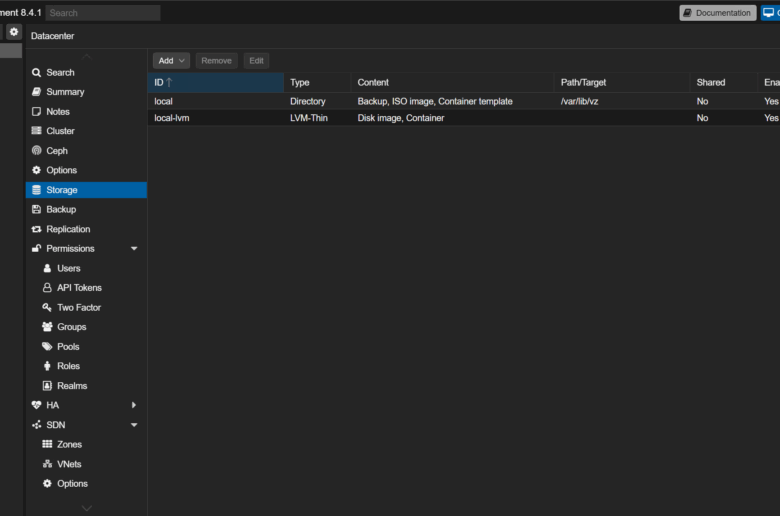Click the top Search input field
This screenshot has width=780, height=516.
coord(103,13)
